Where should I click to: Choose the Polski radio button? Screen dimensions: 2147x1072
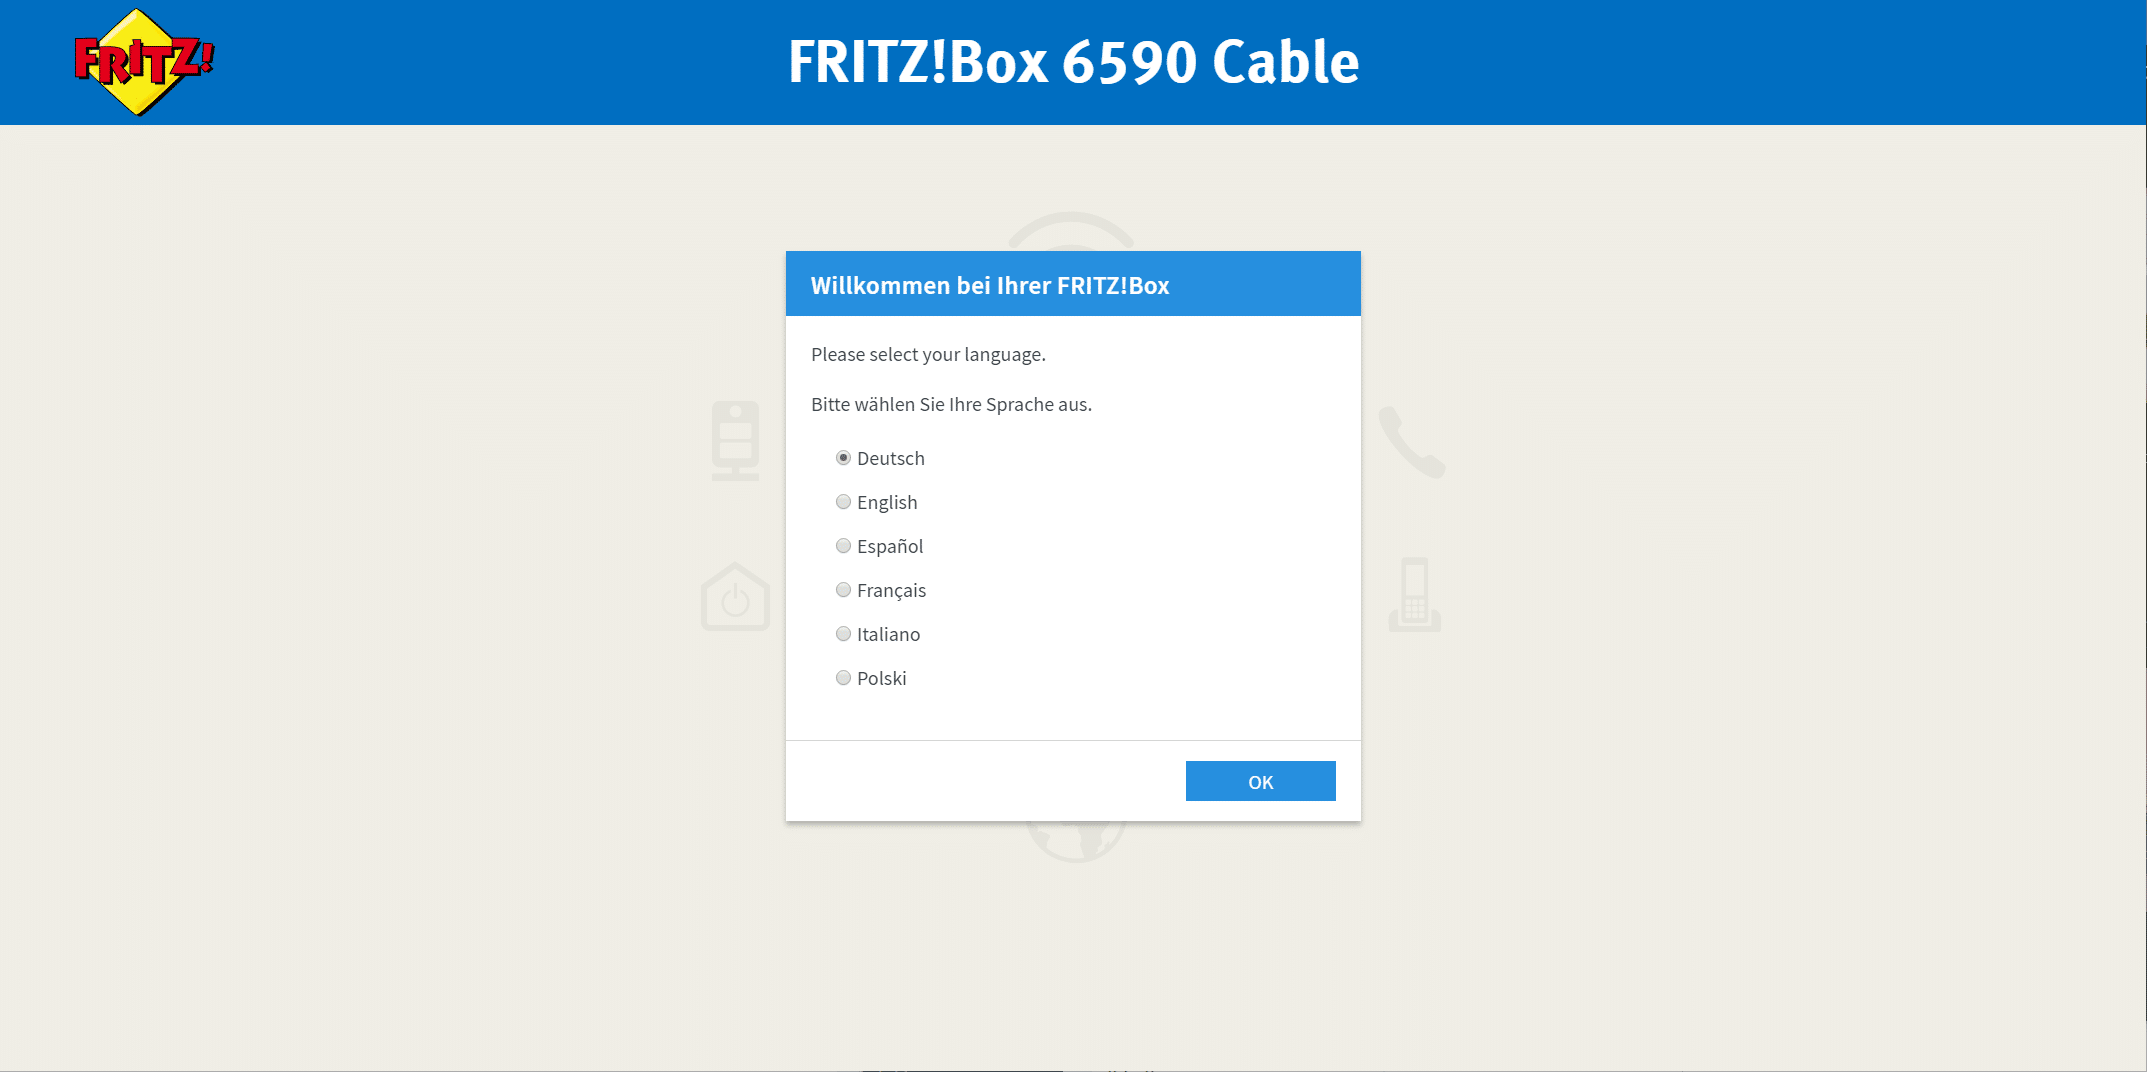coord(844,678)
